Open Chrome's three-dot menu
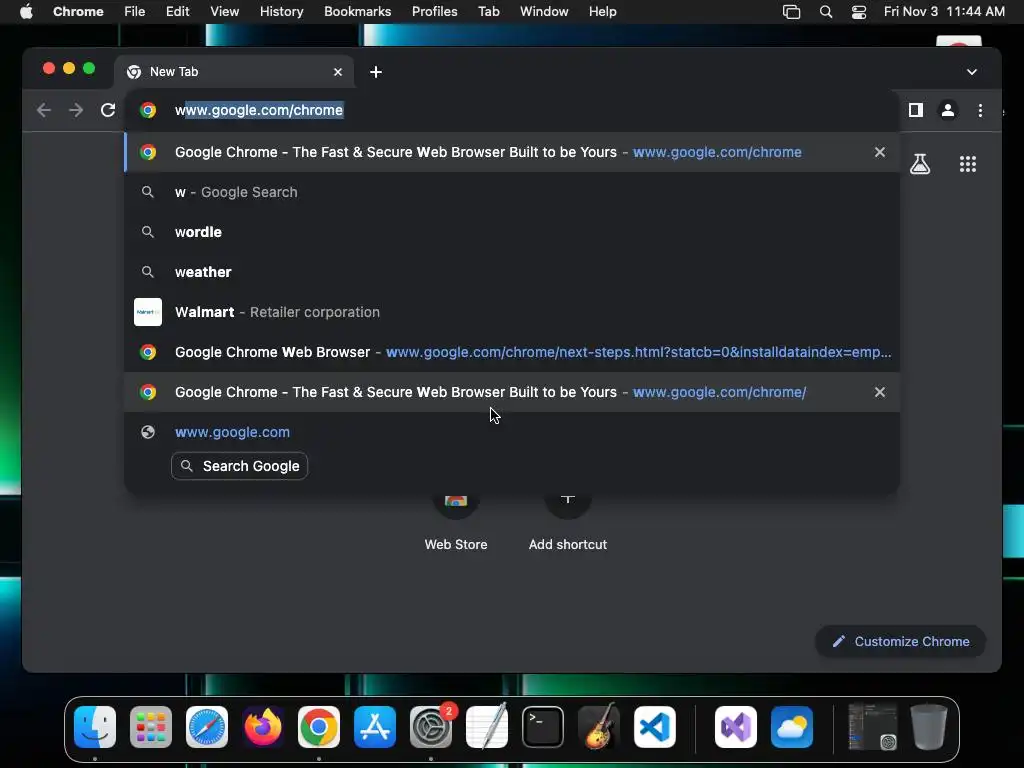 click(980, 110)
